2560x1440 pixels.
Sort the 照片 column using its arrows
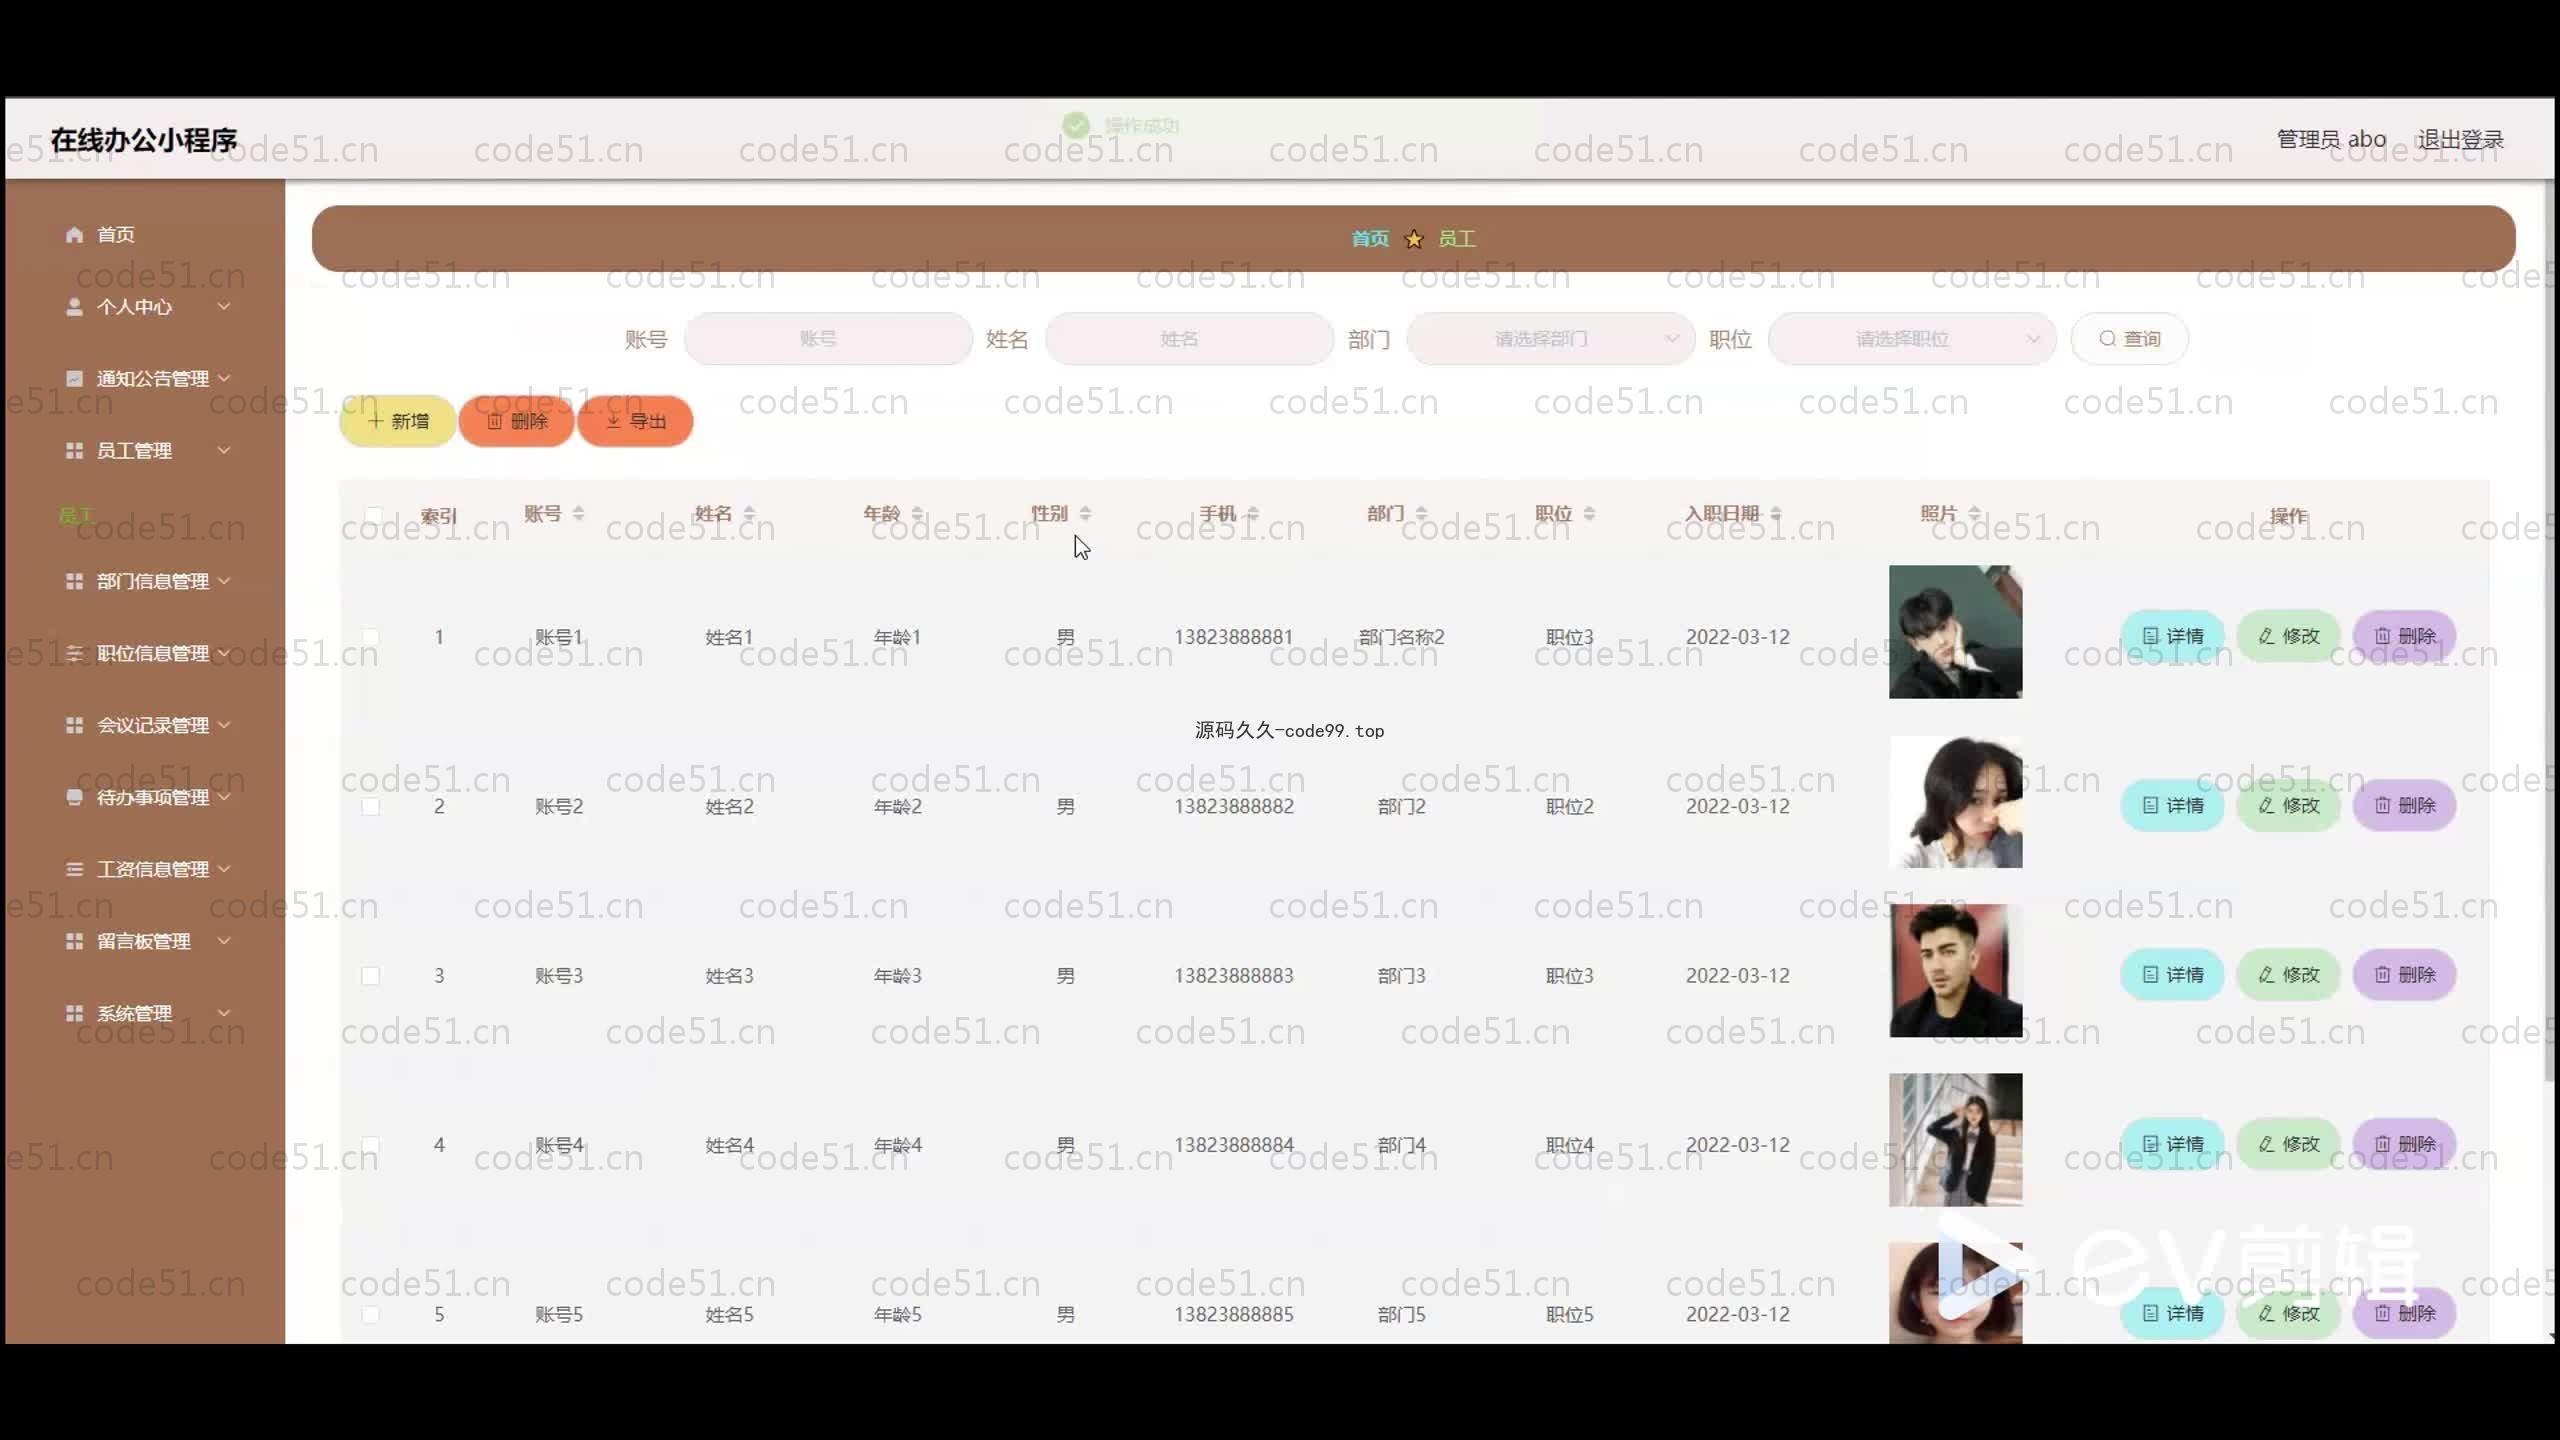pos(1974,513)
